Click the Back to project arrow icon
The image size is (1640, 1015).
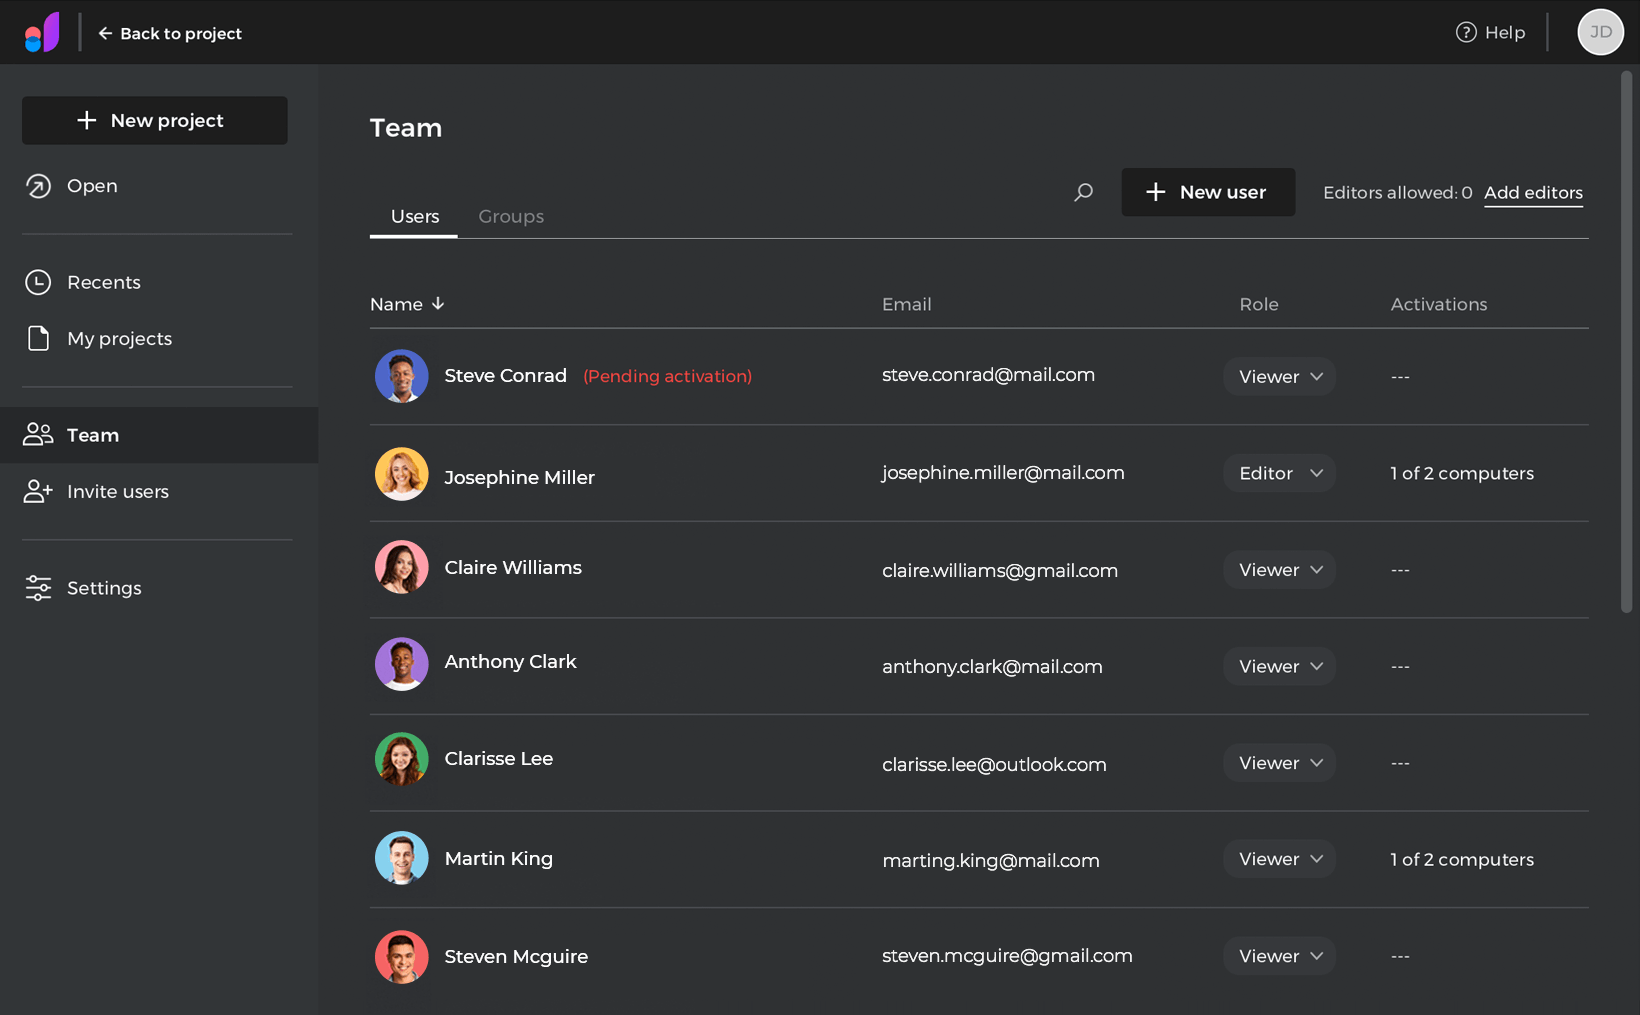(x=105, y=33)
